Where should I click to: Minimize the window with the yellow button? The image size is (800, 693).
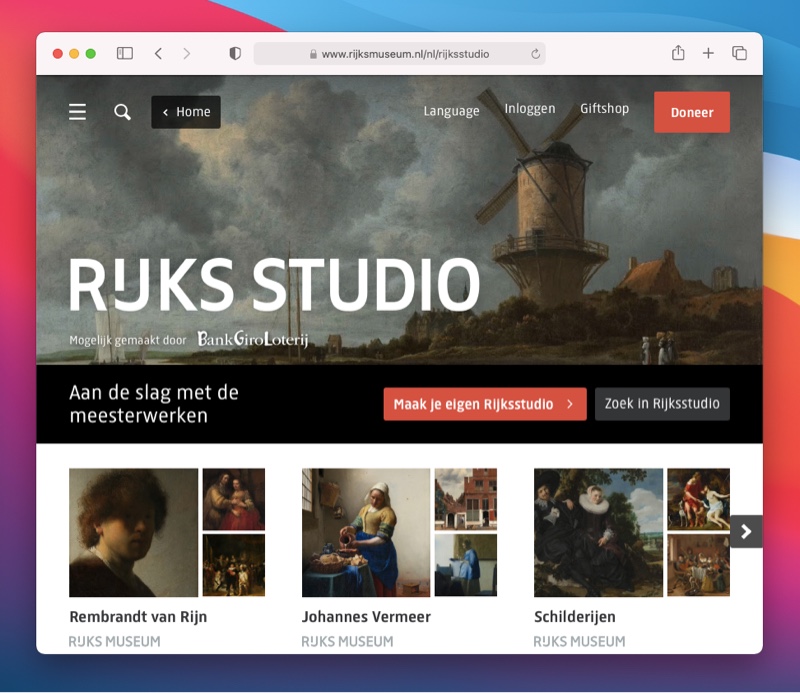(74, 54)
